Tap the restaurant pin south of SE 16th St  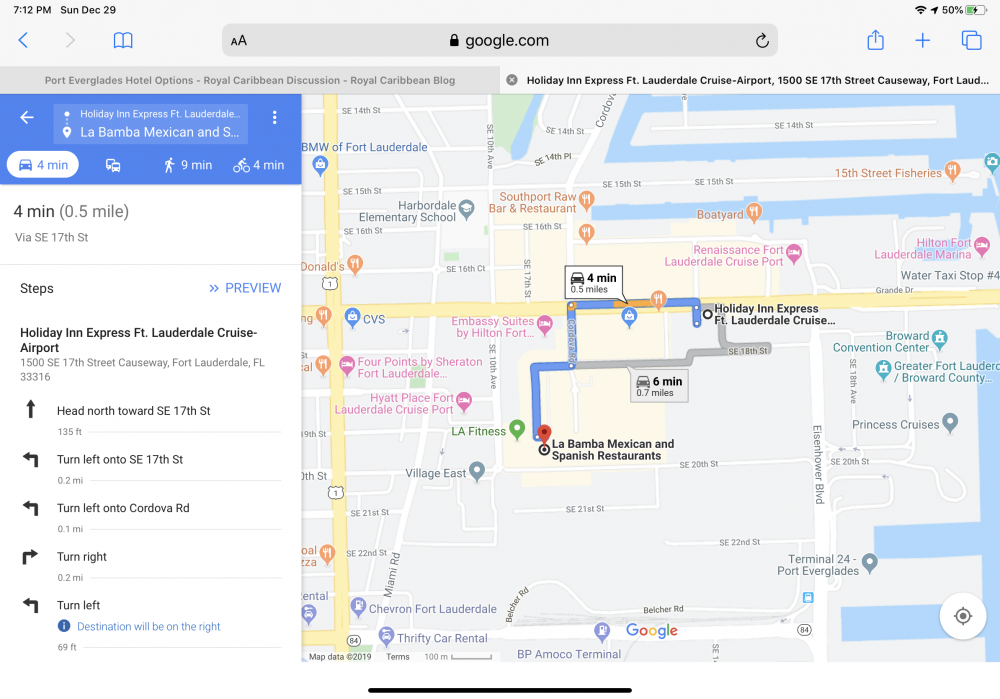(x=587, y=233)
